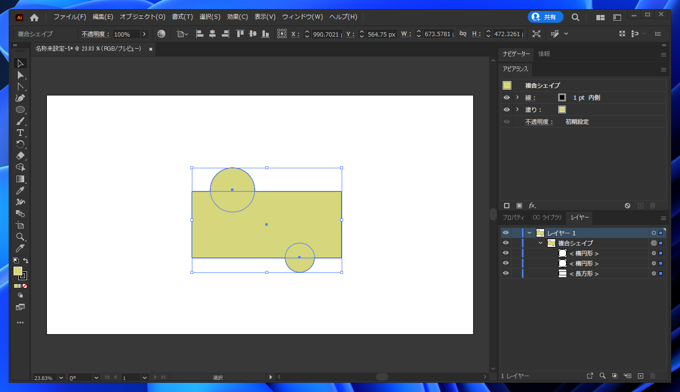Open the ファイル(F) menu
Screen dimensions: 680x392
(70, 17)
